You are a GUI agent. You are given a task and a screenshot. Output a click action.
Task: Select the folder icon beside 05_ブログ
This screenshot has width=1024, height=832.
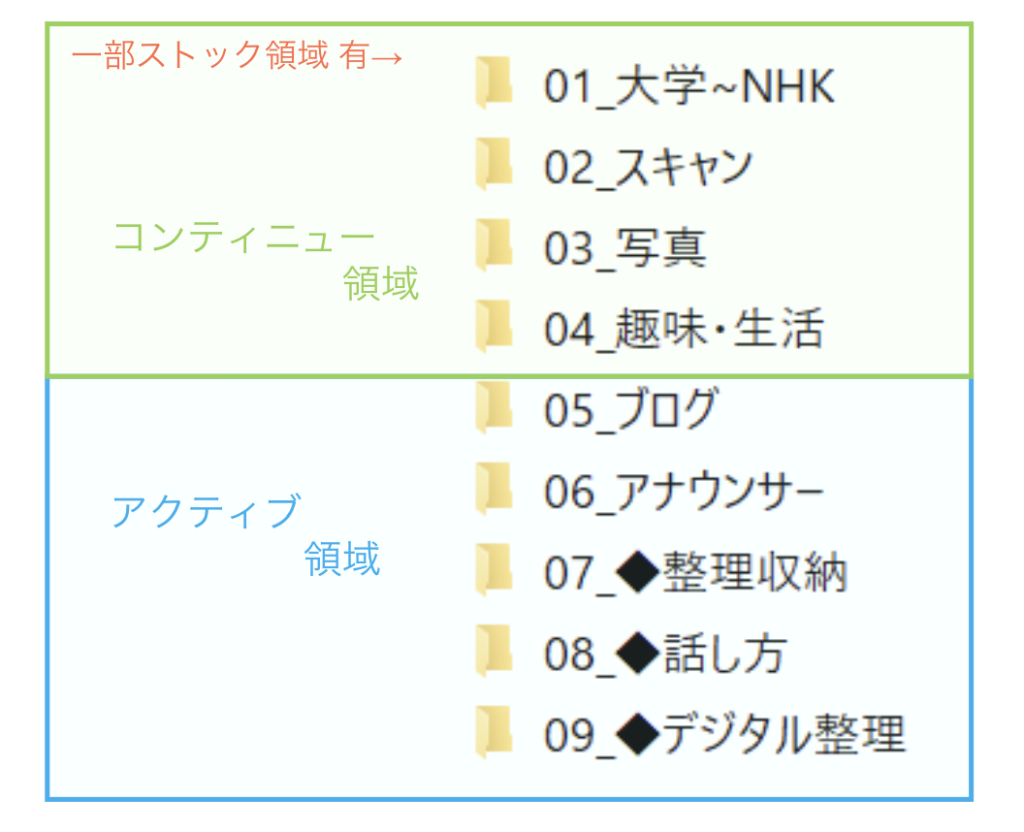[x=494, y=407]
